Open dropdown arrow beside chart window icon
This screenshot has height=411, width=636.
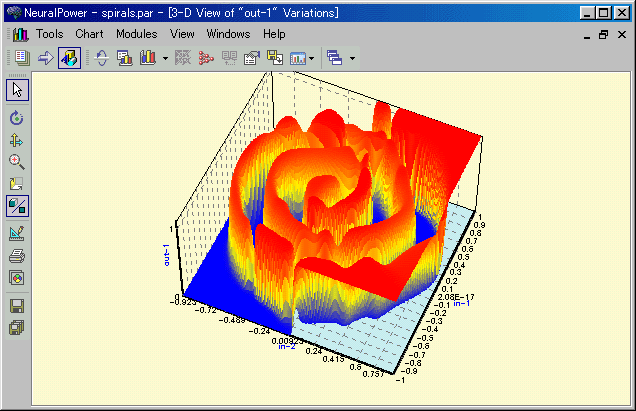click(x=312, y=58)
